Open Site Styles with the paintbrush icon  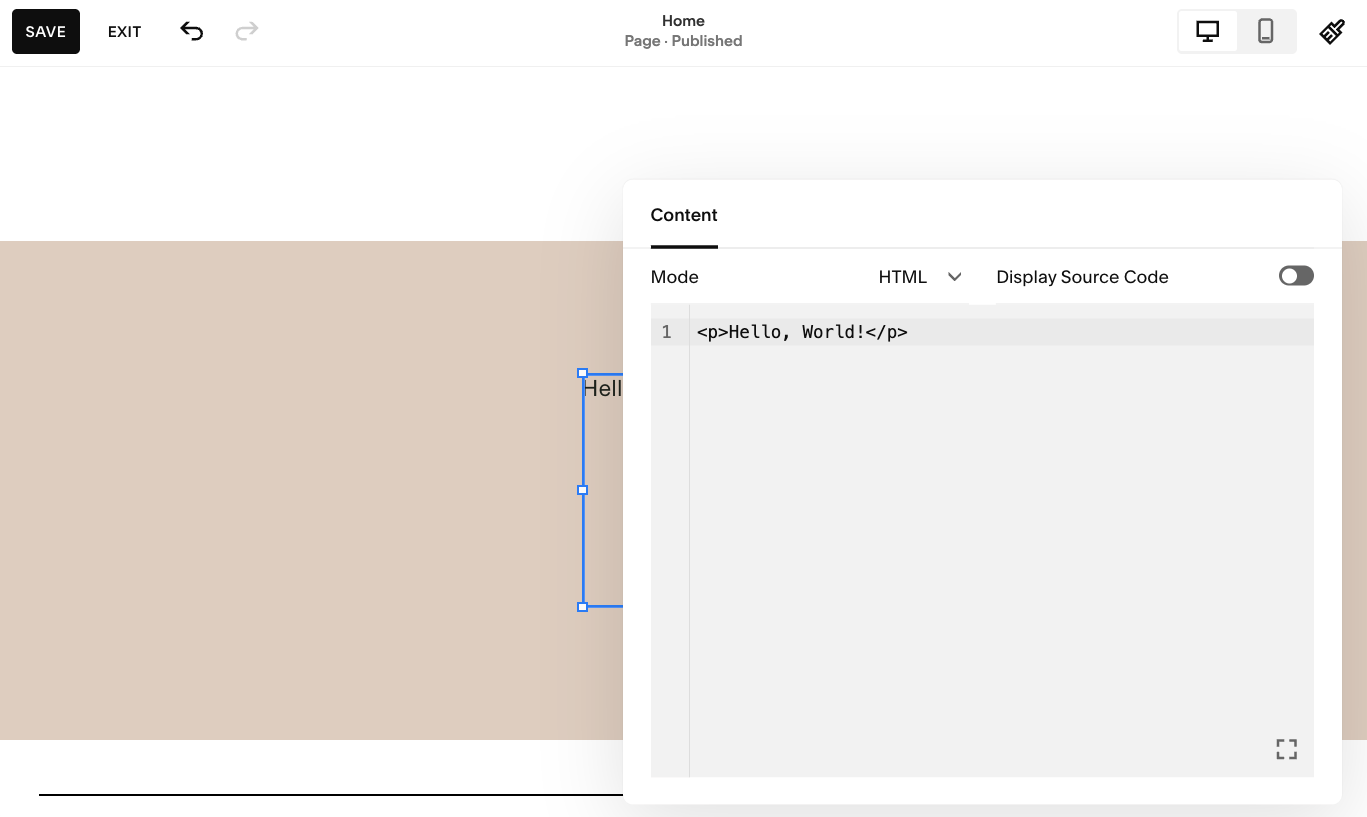1331,31
